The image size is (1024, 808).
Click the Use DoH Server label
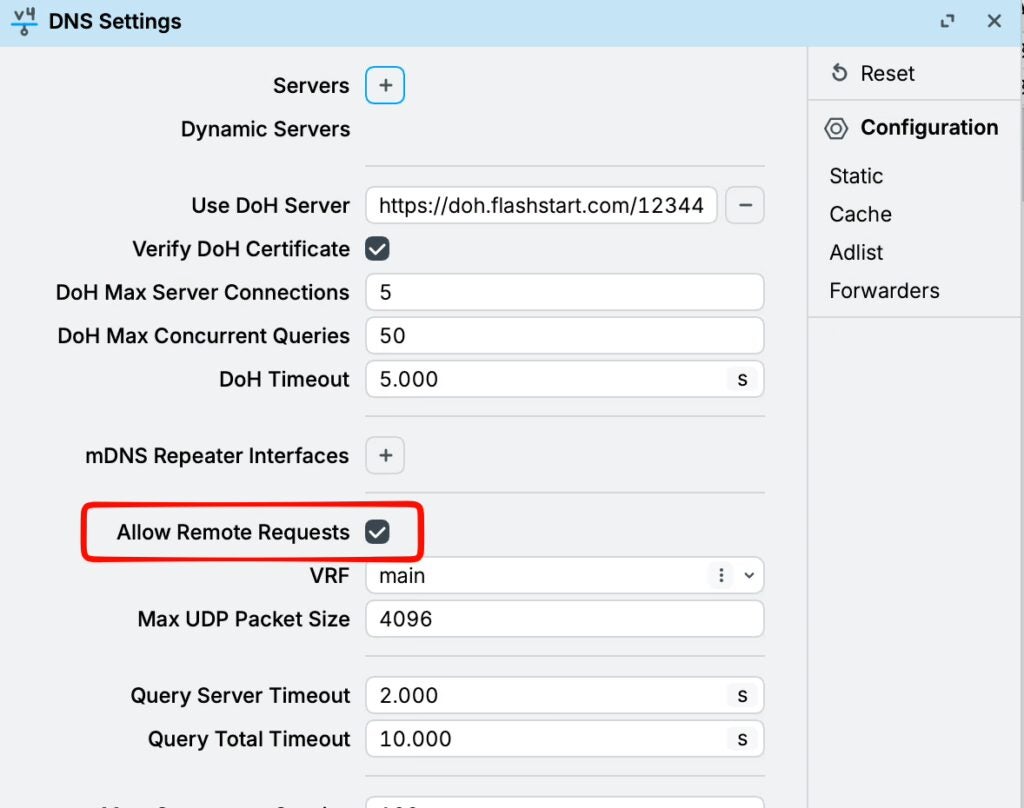coord(270,206)
